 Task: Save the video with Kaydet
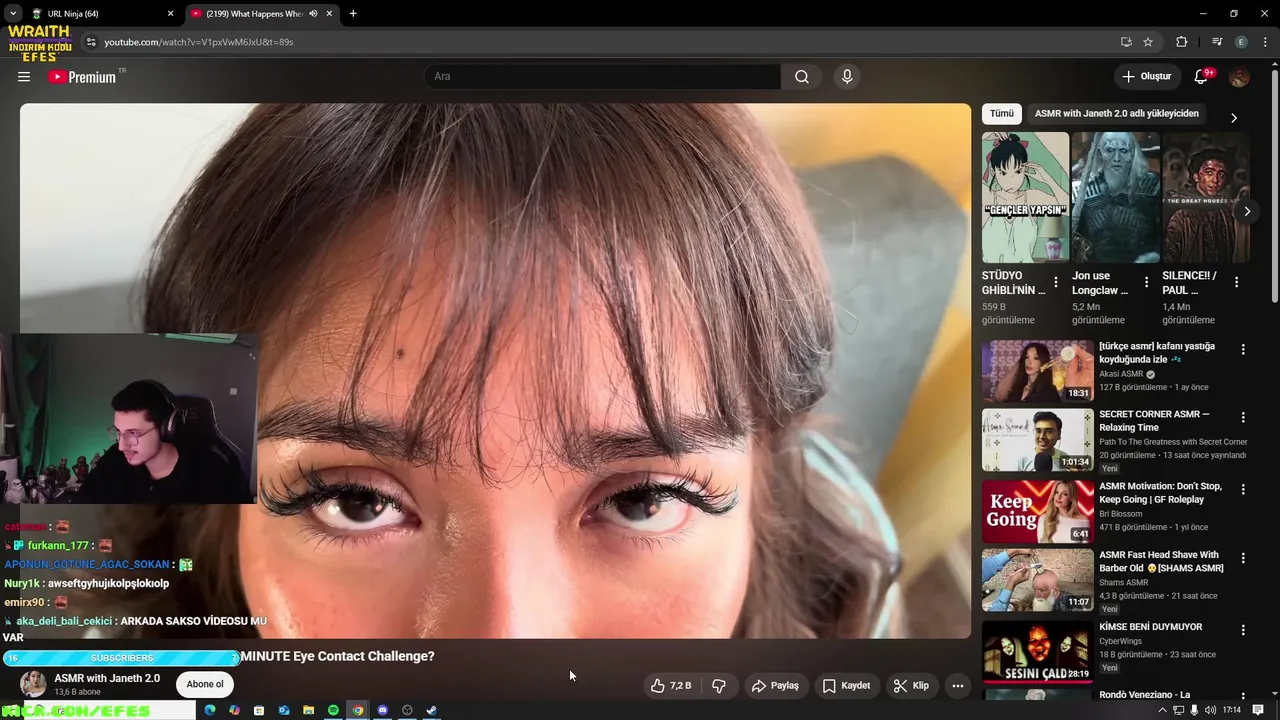[846, 686]
